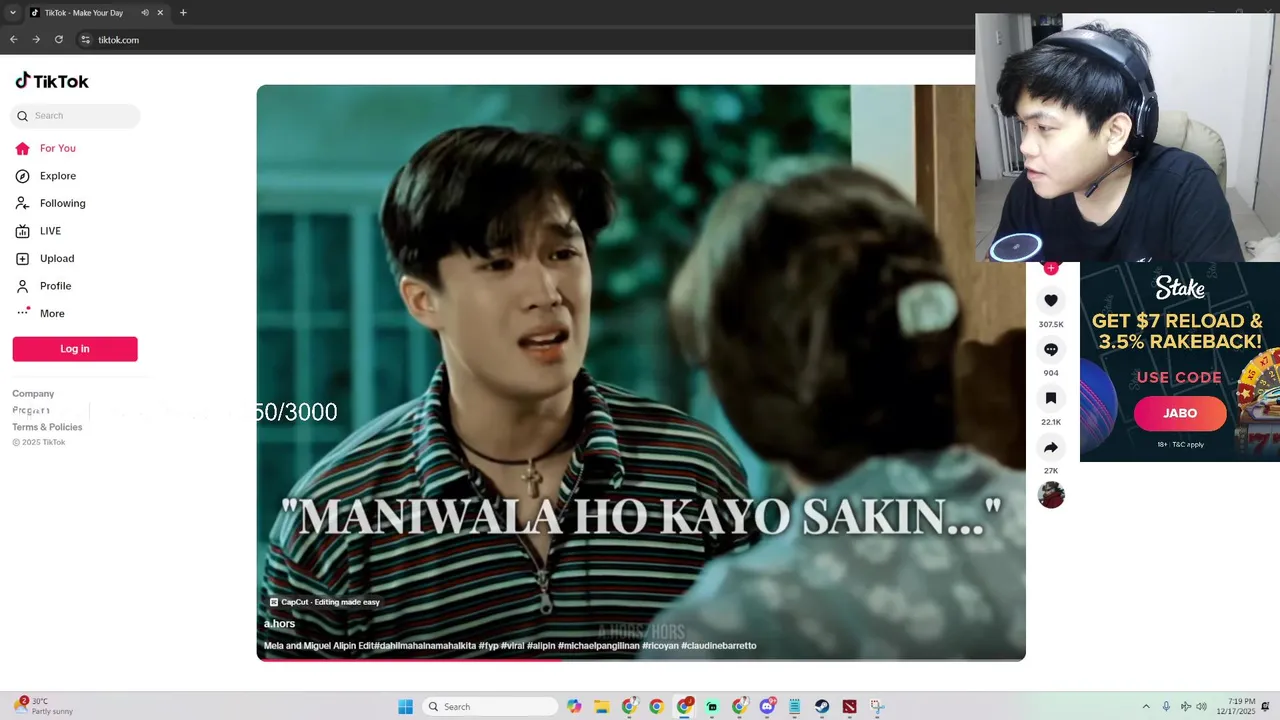Open the Profile page
The image size is (1280, 720).
43,286
